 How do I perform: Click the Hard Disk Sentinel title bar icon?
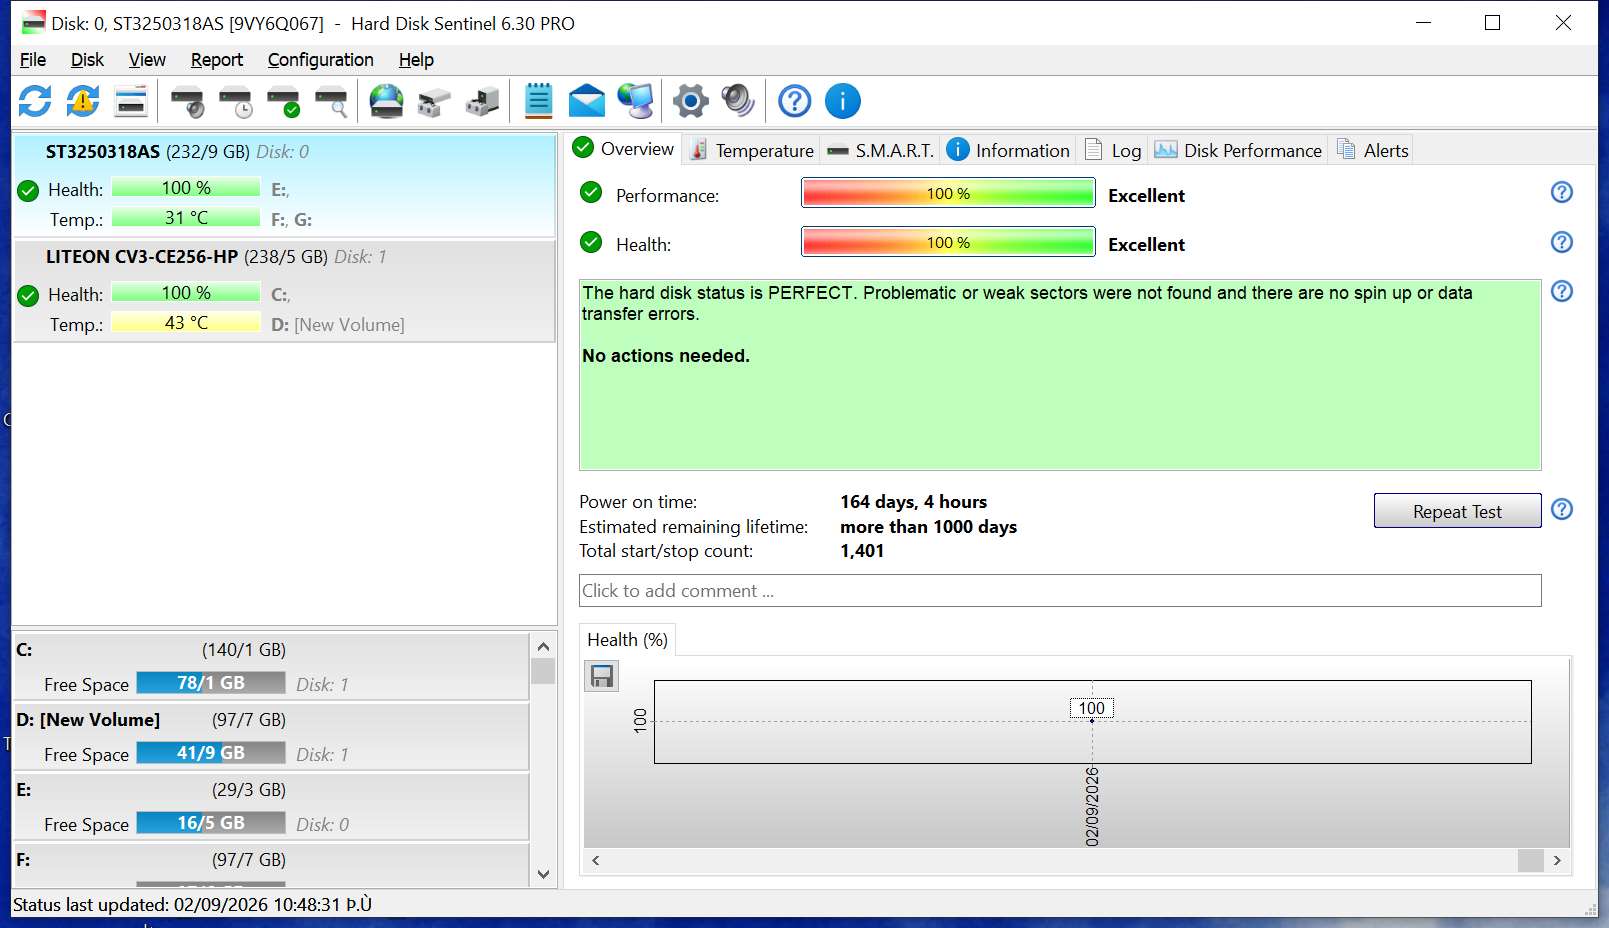point(34,22)
